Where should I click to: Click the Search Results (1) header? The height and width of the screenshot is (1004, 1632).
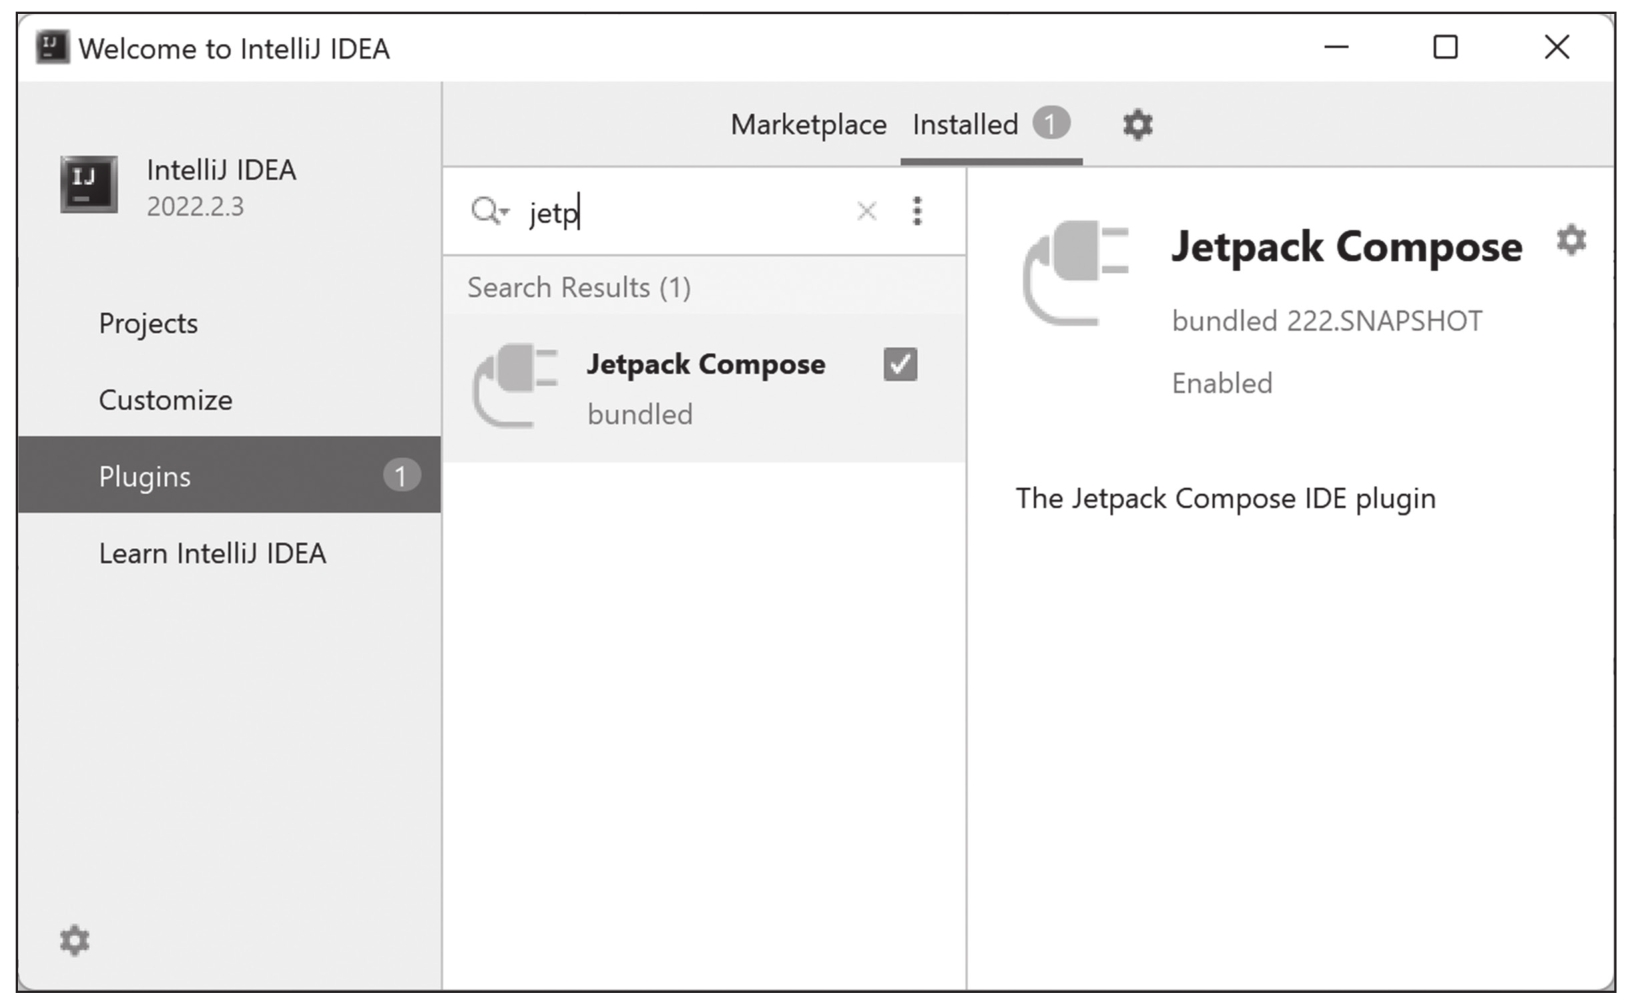(x=579, y=288)
